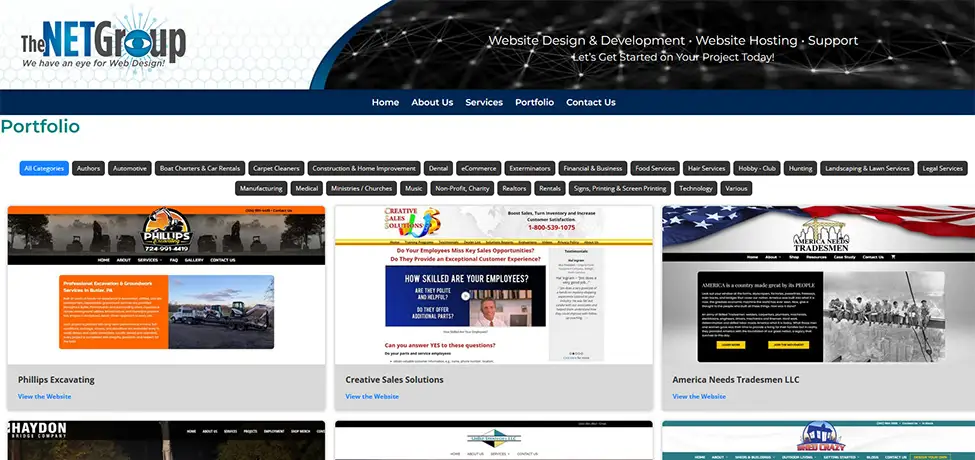Screen dimensions: 975x460
Task: View the Website under Phillips Excavating
Action: (44, 397)
